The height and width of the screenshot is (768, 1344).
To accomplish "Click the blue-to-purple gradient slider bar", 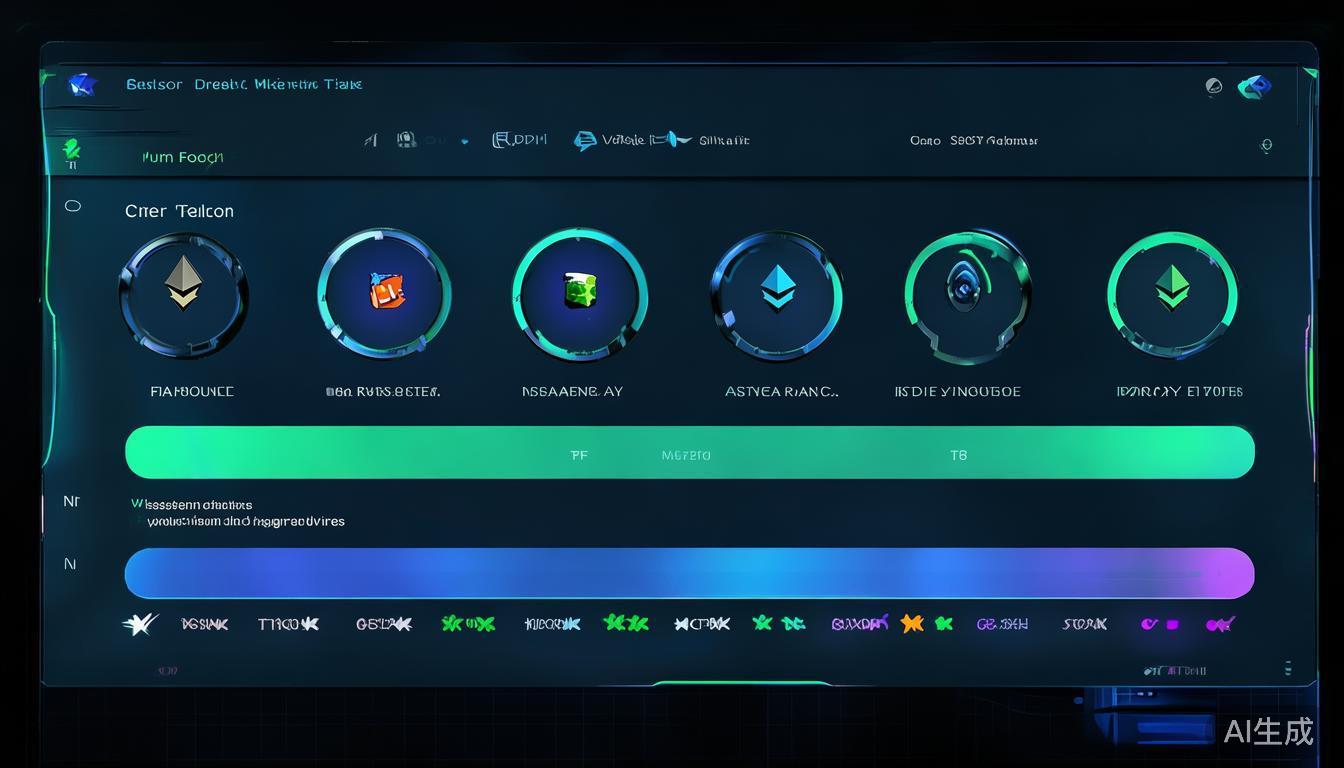I will (x=689, y=573).
